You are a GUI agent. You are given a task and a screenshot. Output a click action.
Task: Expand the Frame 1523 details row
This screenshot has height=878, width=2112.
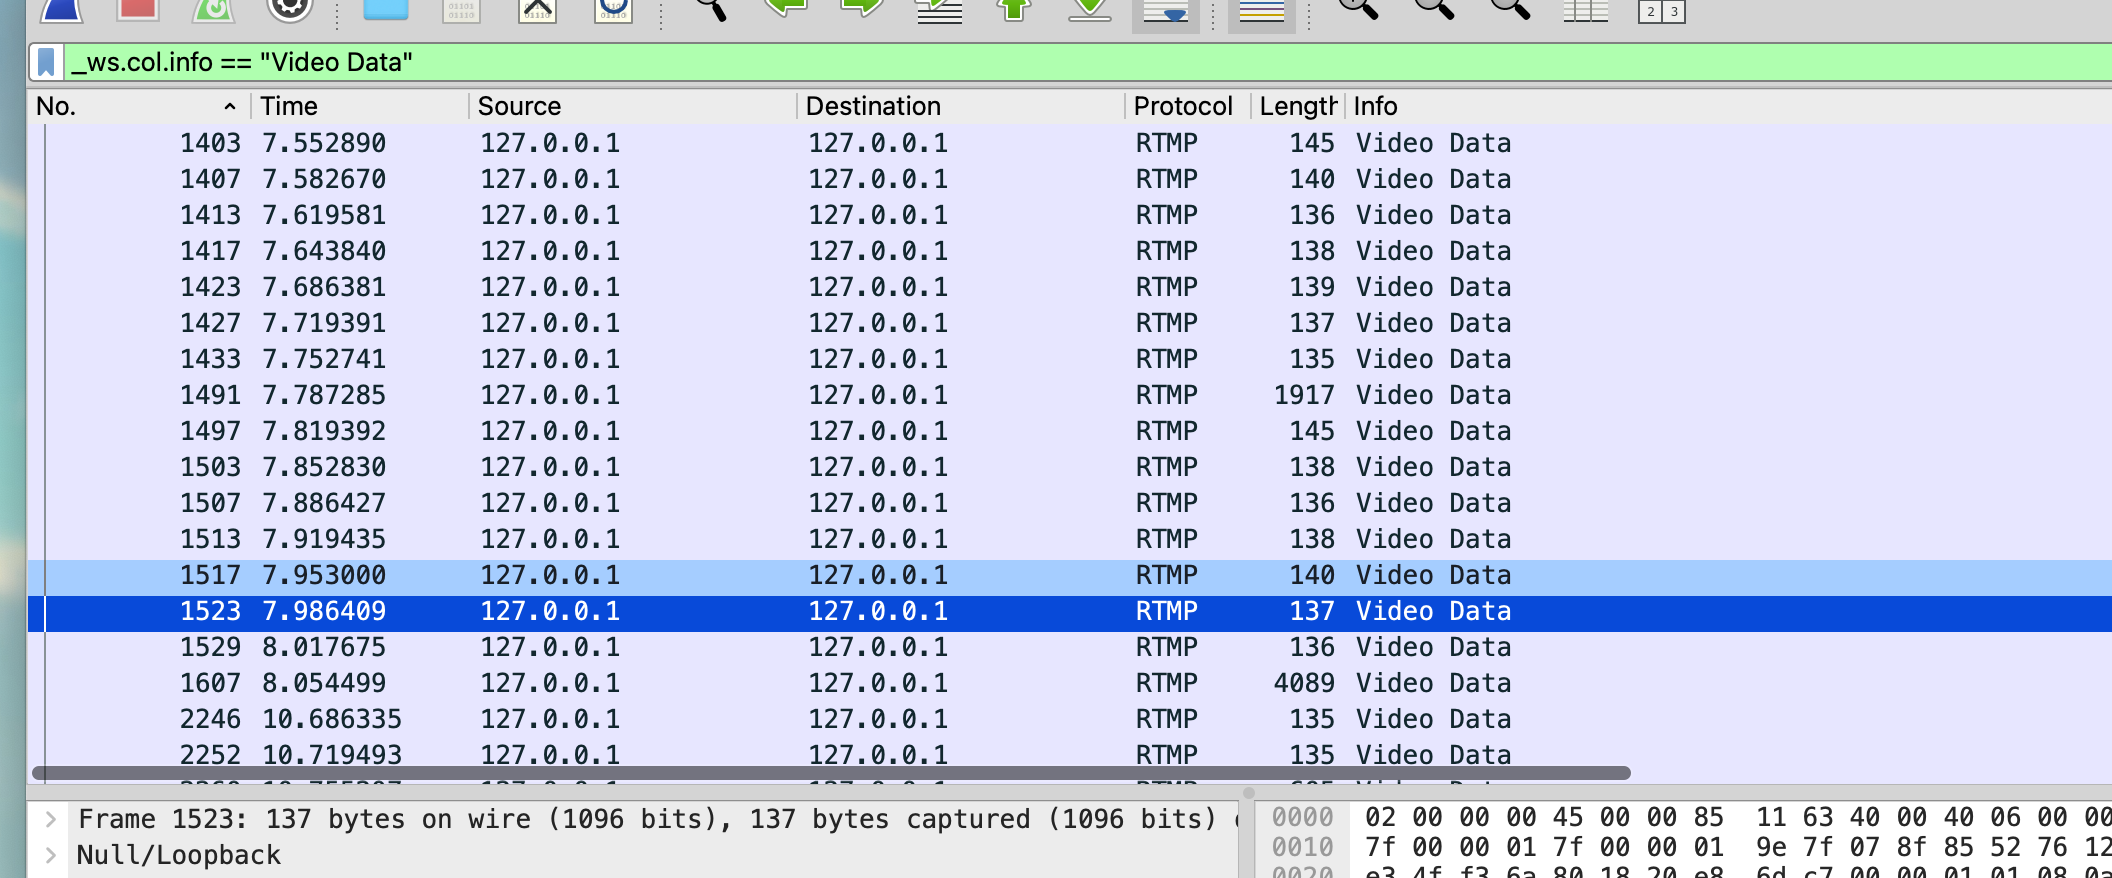click(51, 820)
